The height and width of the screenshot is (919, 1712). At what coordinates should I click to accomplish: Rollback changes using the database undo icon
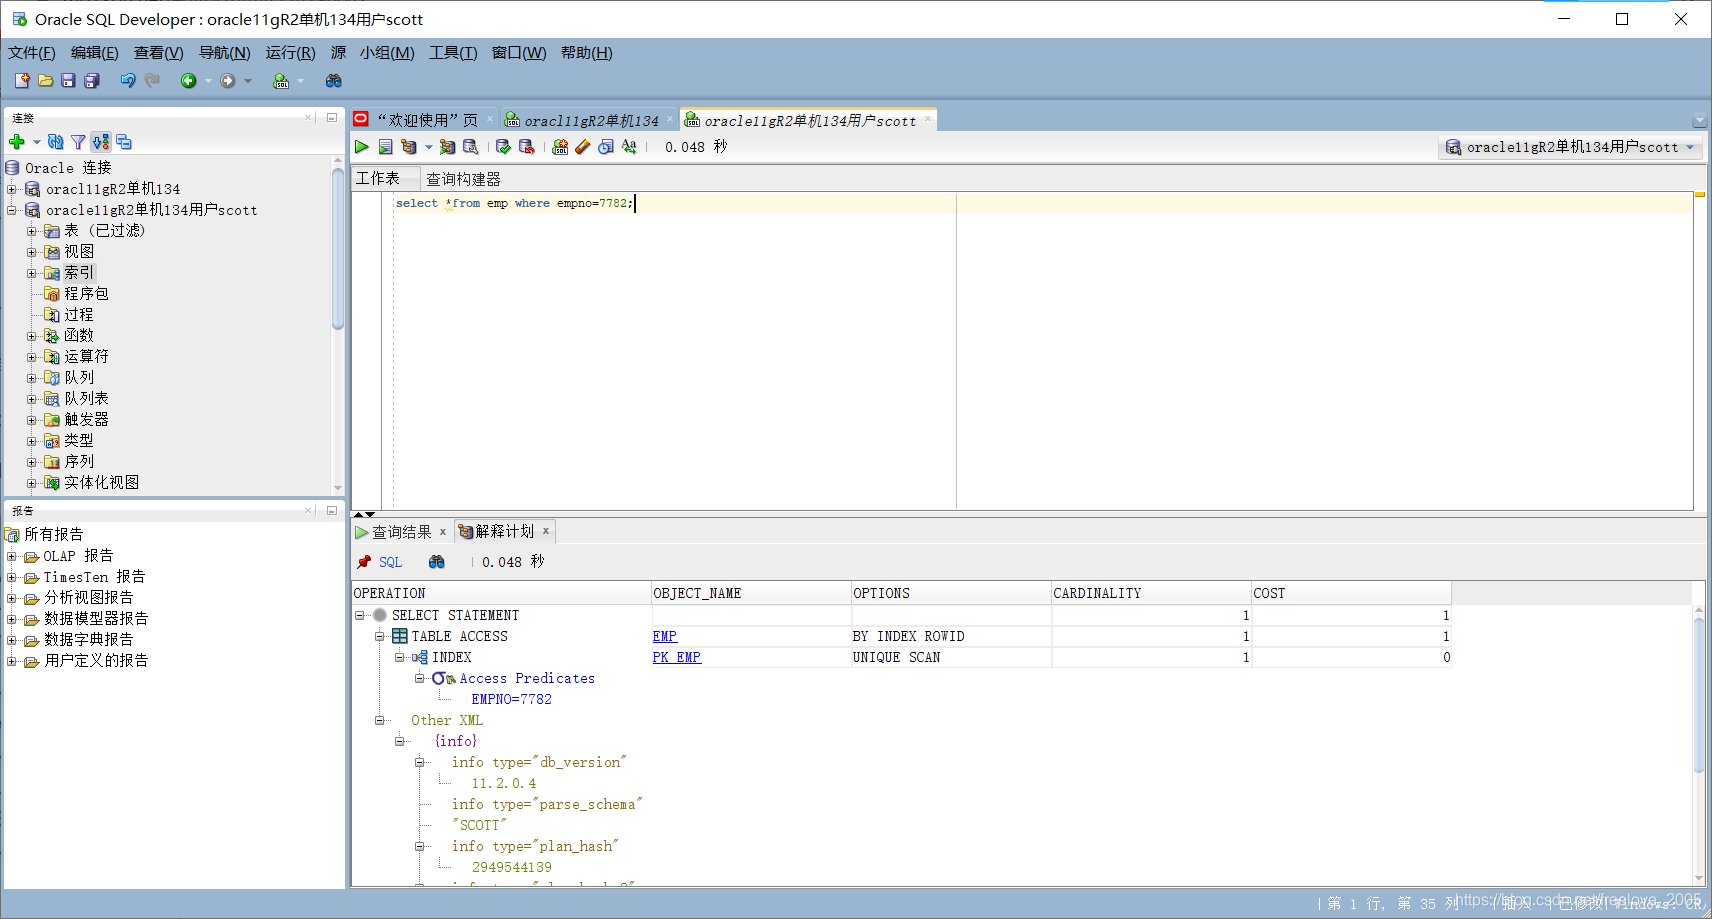pos(527,146)
